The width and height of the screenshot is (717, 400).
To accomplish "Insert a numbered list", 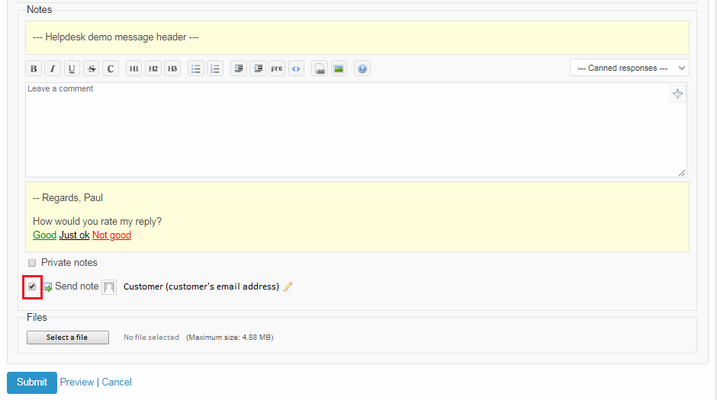I will pos(215,69).
